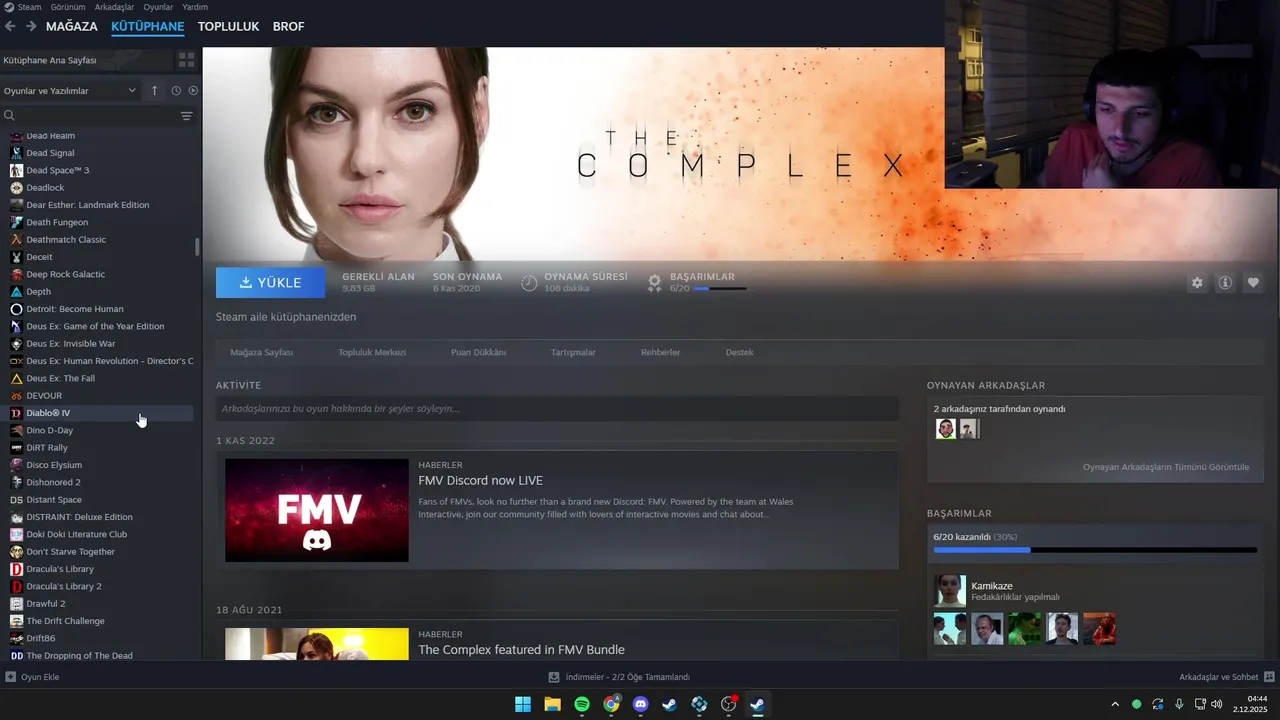The image size is (1280, 720).
Task: Click achievements 6/20 progress bar
Action: [1095, 550]
